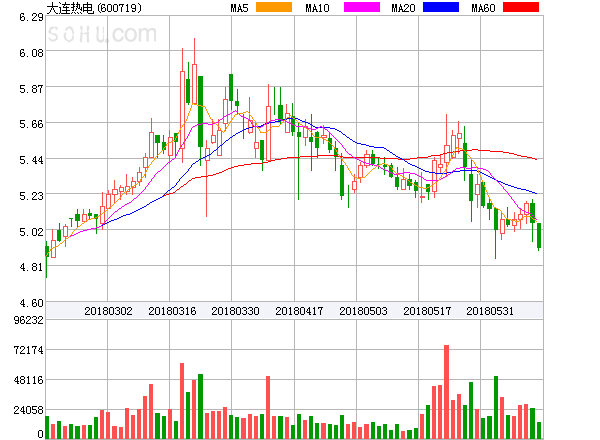Click the 5.23 price axis label
600x440 pixels.
31,196
